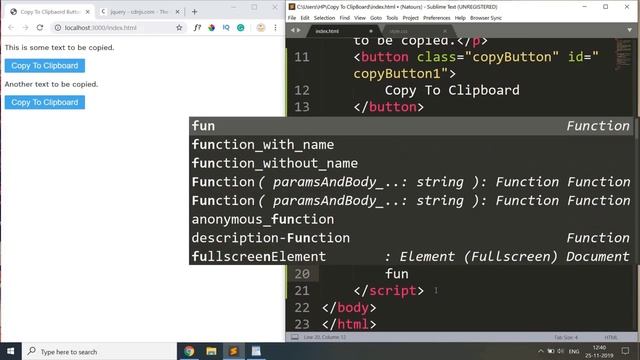Open Chrome from taskbar
This screenshot has height=360, width=640.
tap(189, 351)
